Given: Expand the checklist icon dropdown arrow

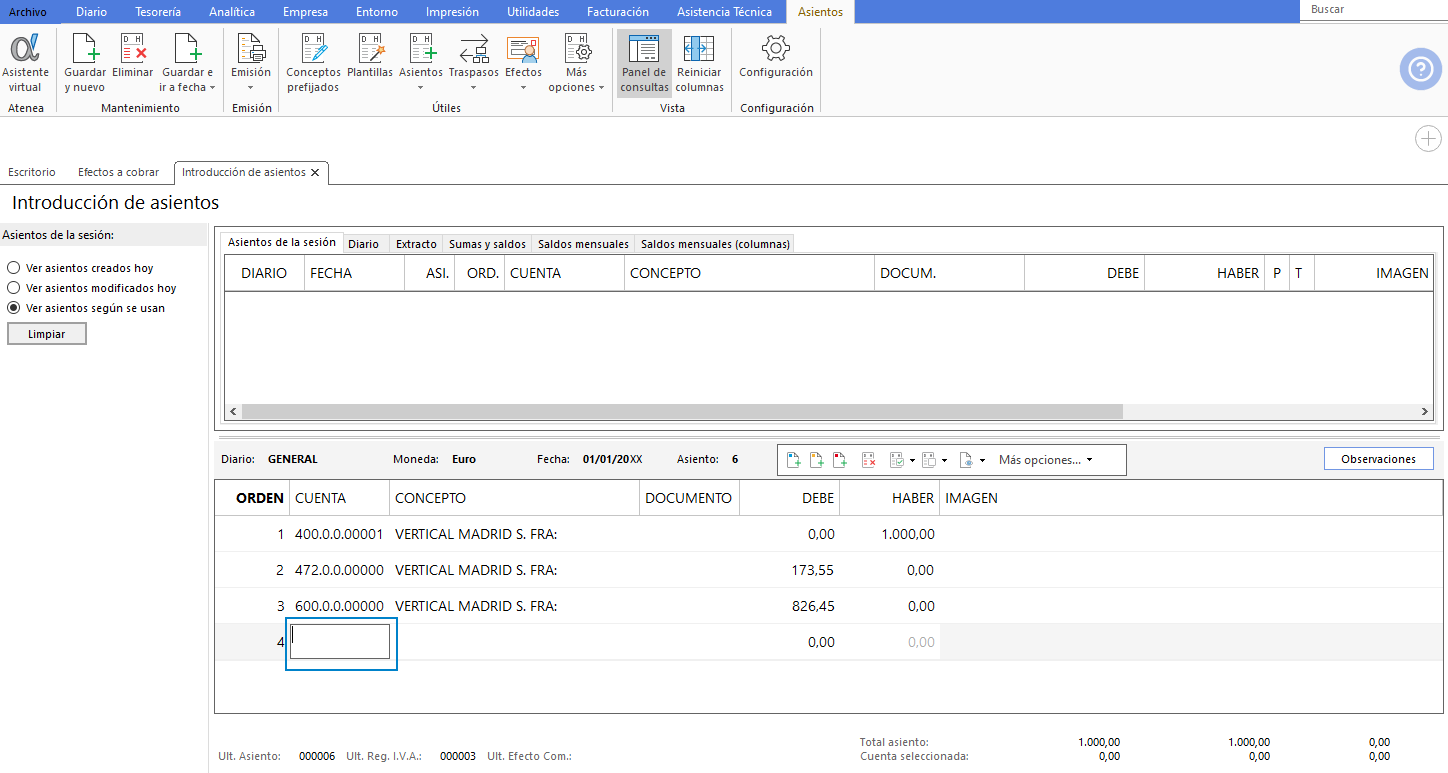Looking at the screenshot, I should point(912,461).
